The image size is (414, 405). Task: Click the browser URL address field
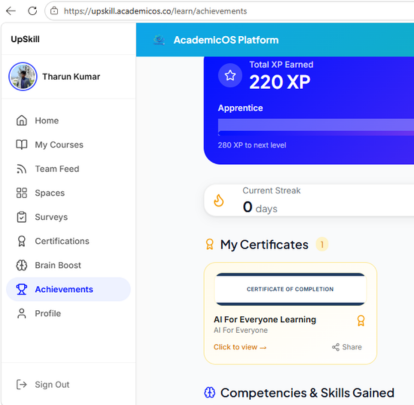click(x=230, y=11)
